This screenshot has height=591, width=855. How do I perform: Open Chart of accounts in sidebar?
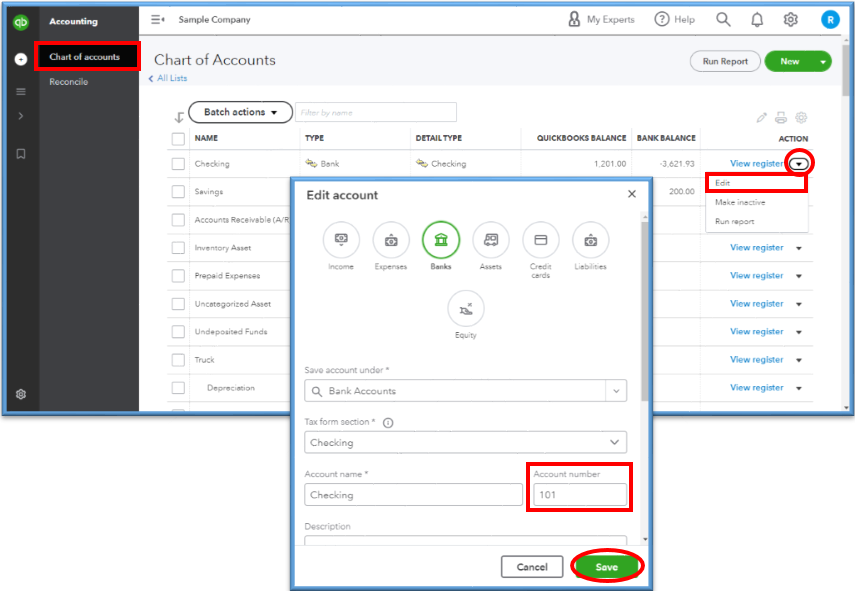pyautogui.click(x=87, y=57)
